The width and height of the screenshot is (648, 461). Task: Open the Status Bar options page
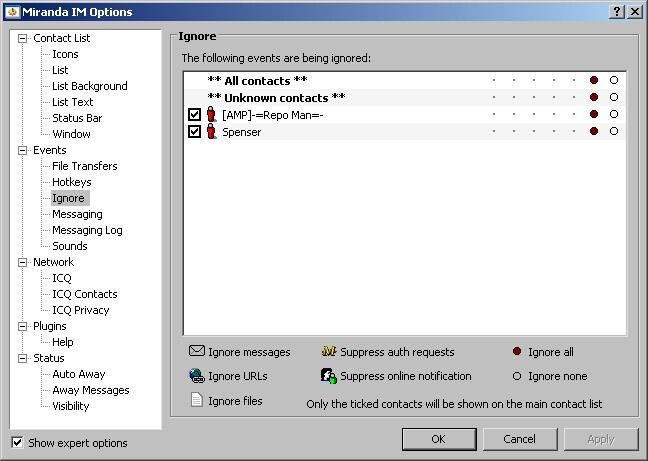point(77,118)
